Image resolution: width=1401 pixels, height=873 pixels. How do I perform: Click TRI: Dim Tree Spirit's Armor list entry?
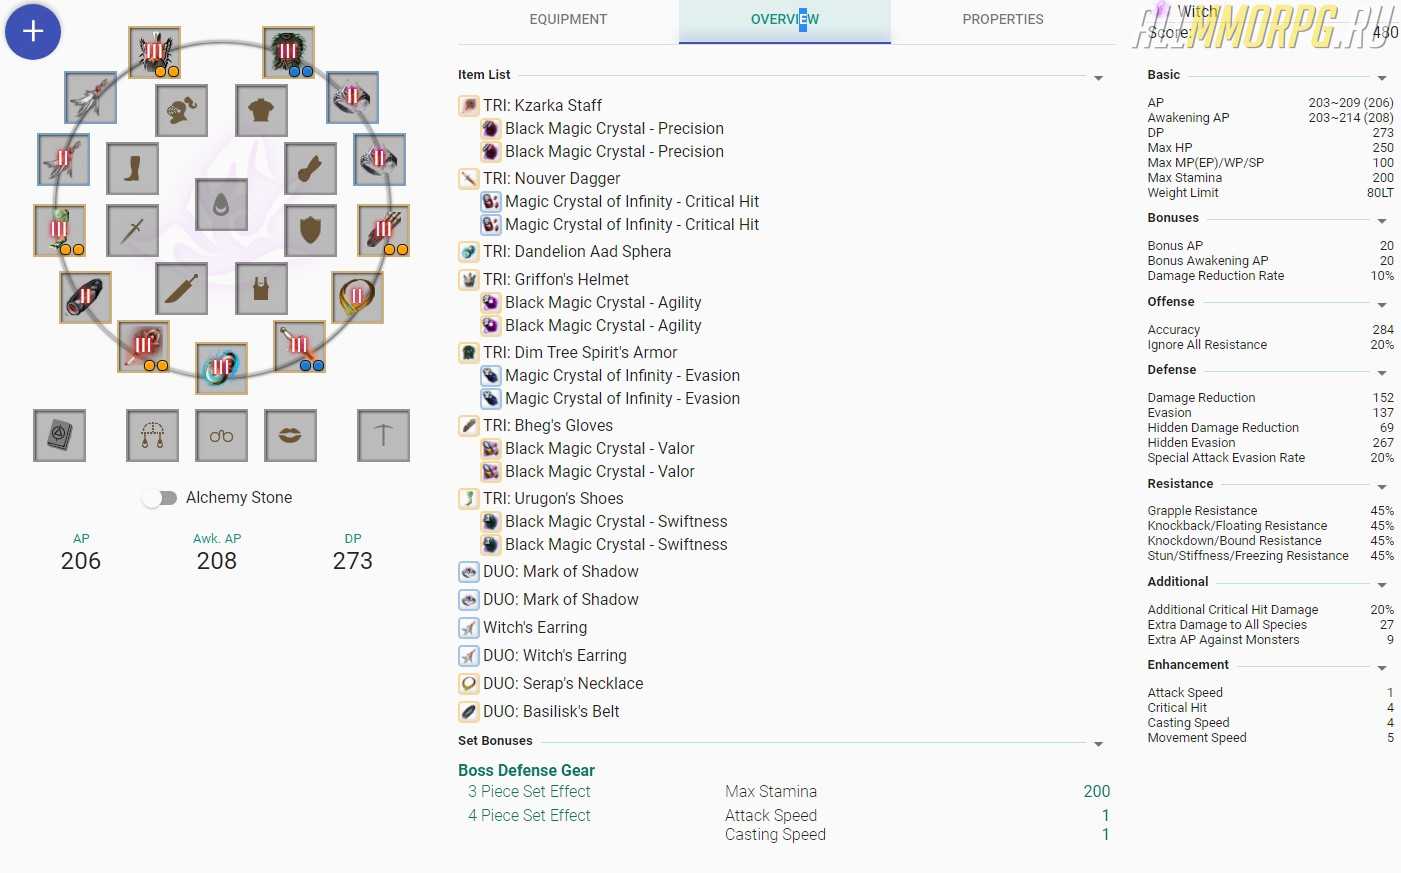pyautogui.click(x=580, y=352)
